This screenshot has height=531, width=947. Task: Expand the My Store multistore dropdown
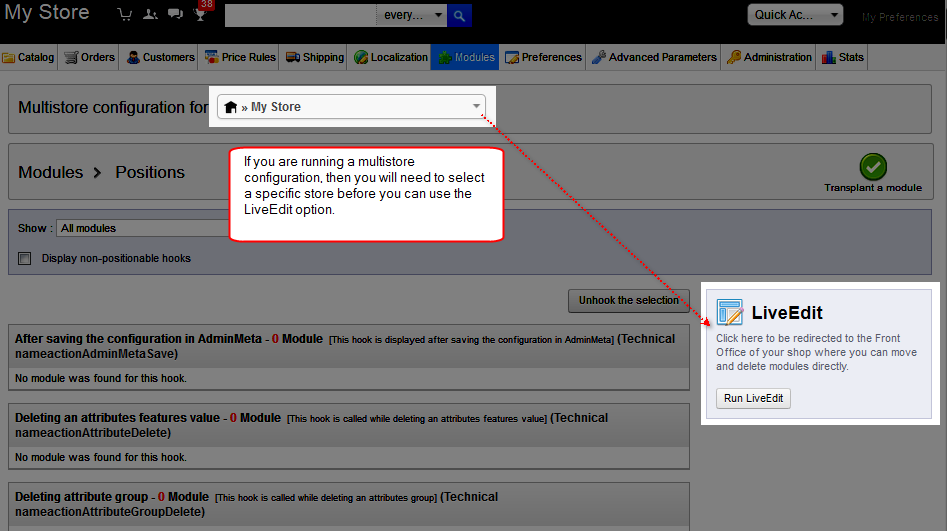pyautogui.click(x=476, y=107)
